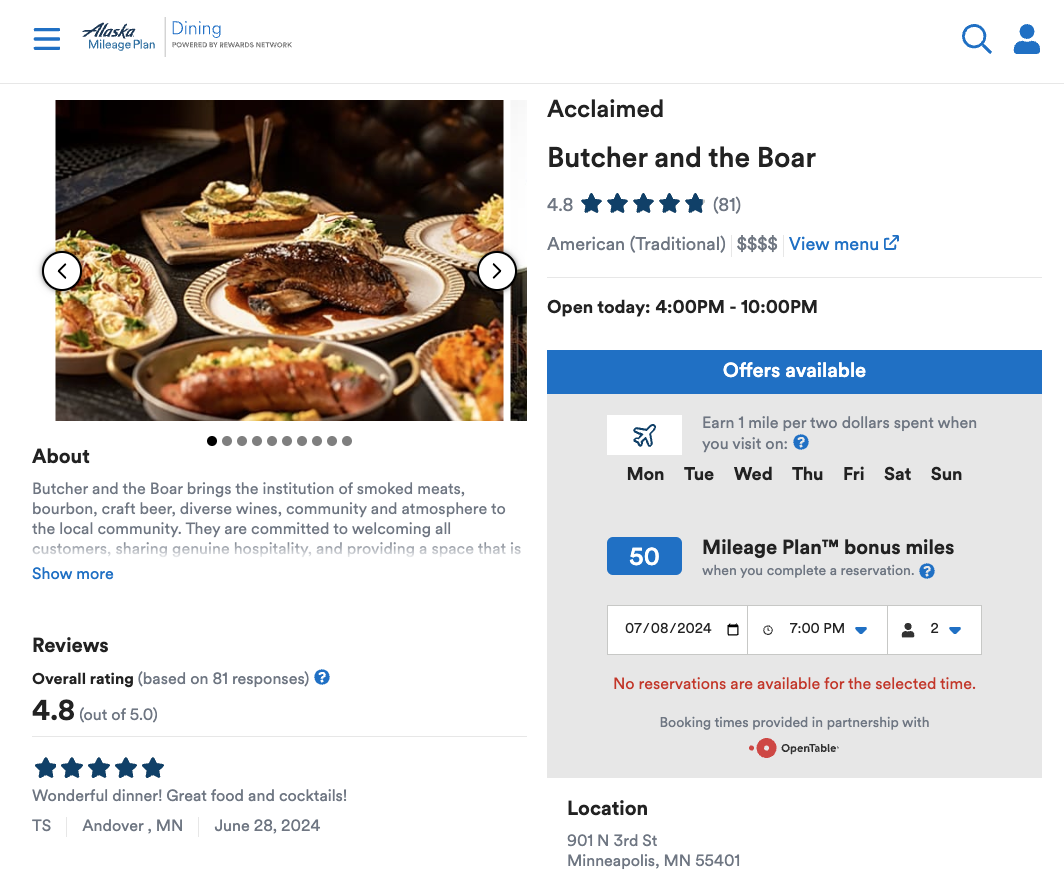The height and width of the screenshot is (871, 1064).
Task: Click the fifth star in the rating row
Action: tap(695, 202)
